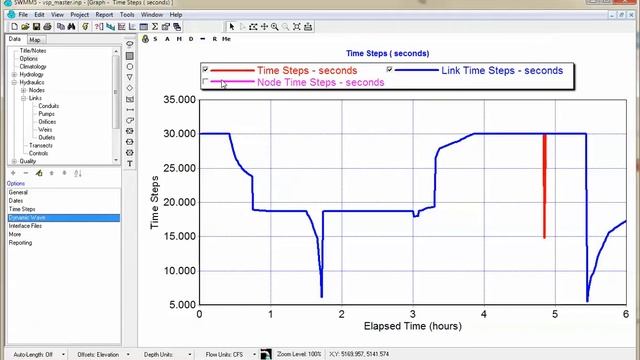Click the measure tool icon
The image size is (640, 360).
click(x=308, y=27)
